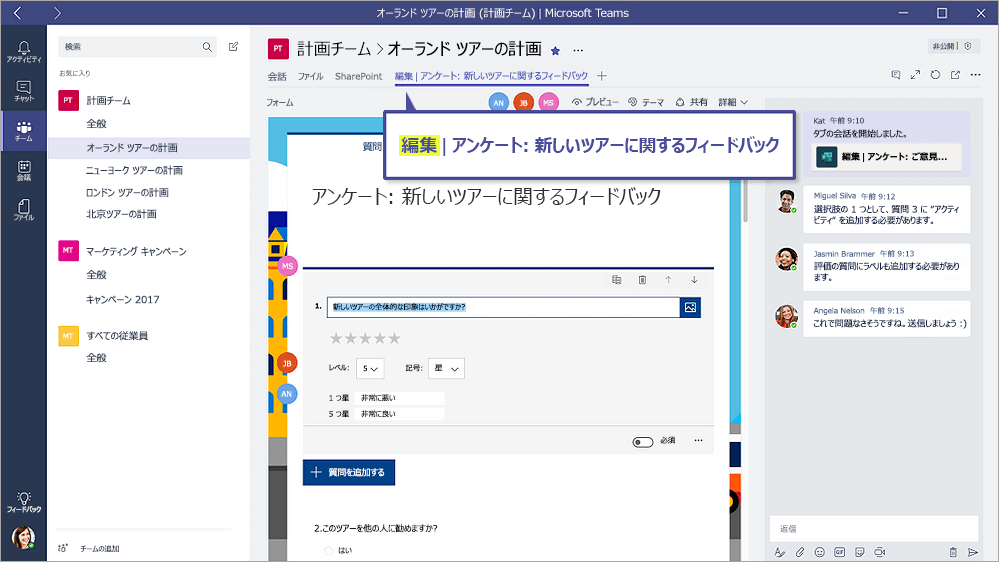Open more options next to channel title
Viewport: 999px width, 562px height.
tap(578, 50)
